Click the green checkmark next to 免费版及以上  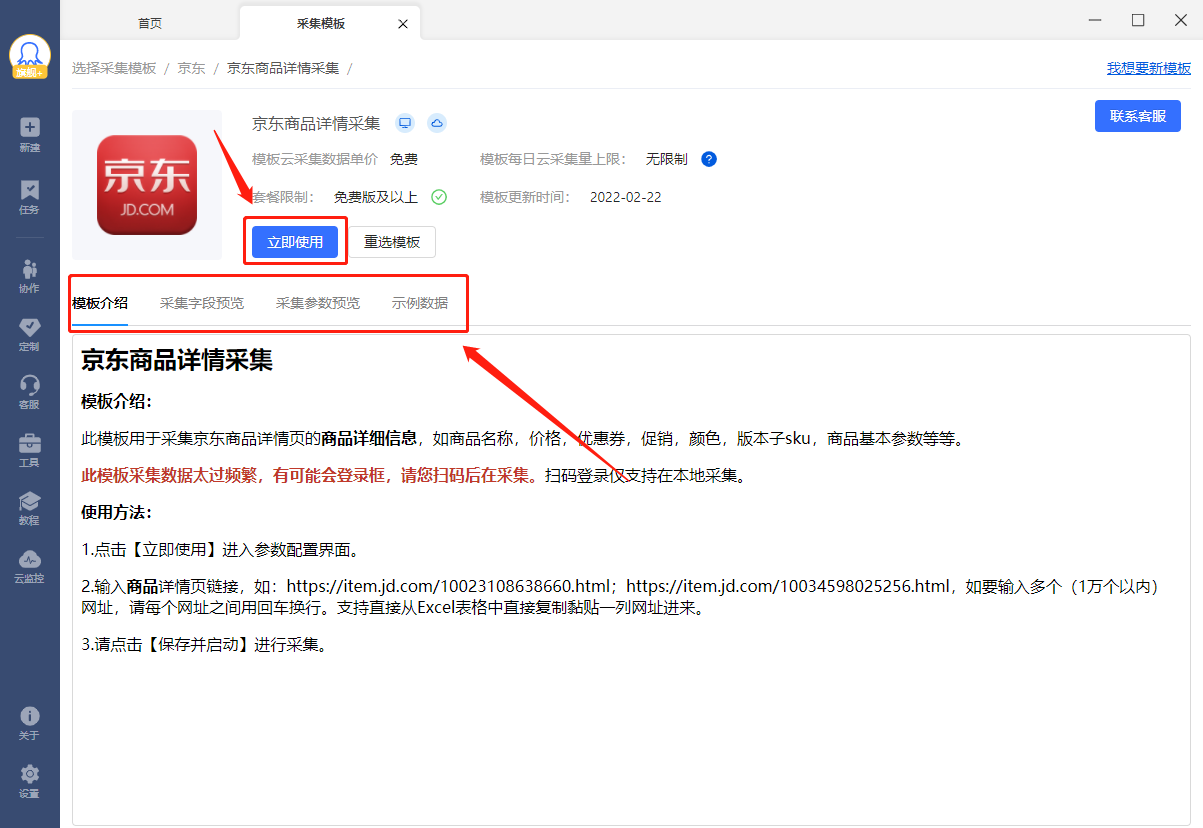439,197
